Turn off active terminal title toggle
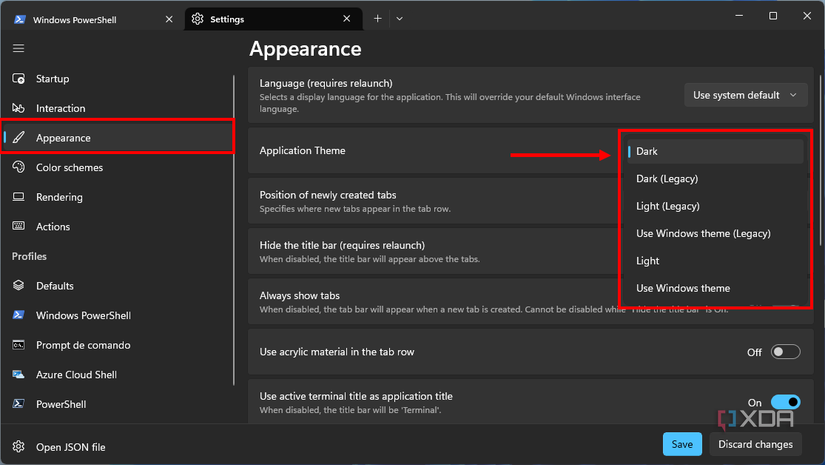Image resolution: width=825 pixels, height=465 pixels. pos(785,402)
